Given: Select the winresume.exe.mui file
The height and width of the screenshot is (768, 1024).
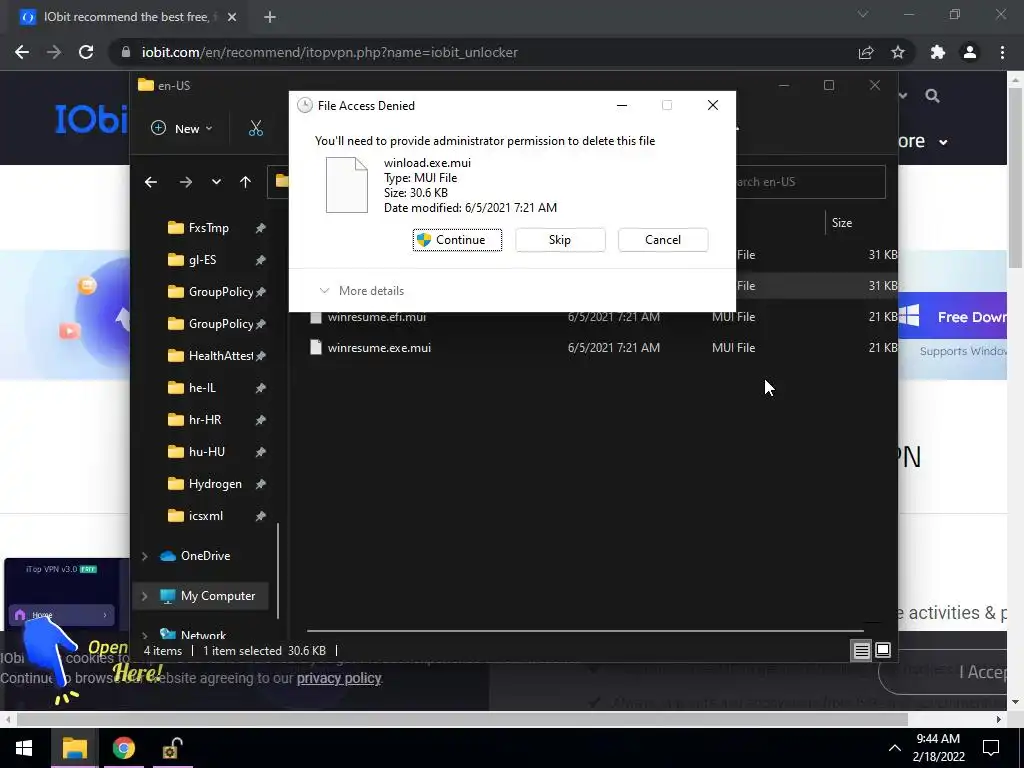Looking at the screenshot, I should 379,347.
